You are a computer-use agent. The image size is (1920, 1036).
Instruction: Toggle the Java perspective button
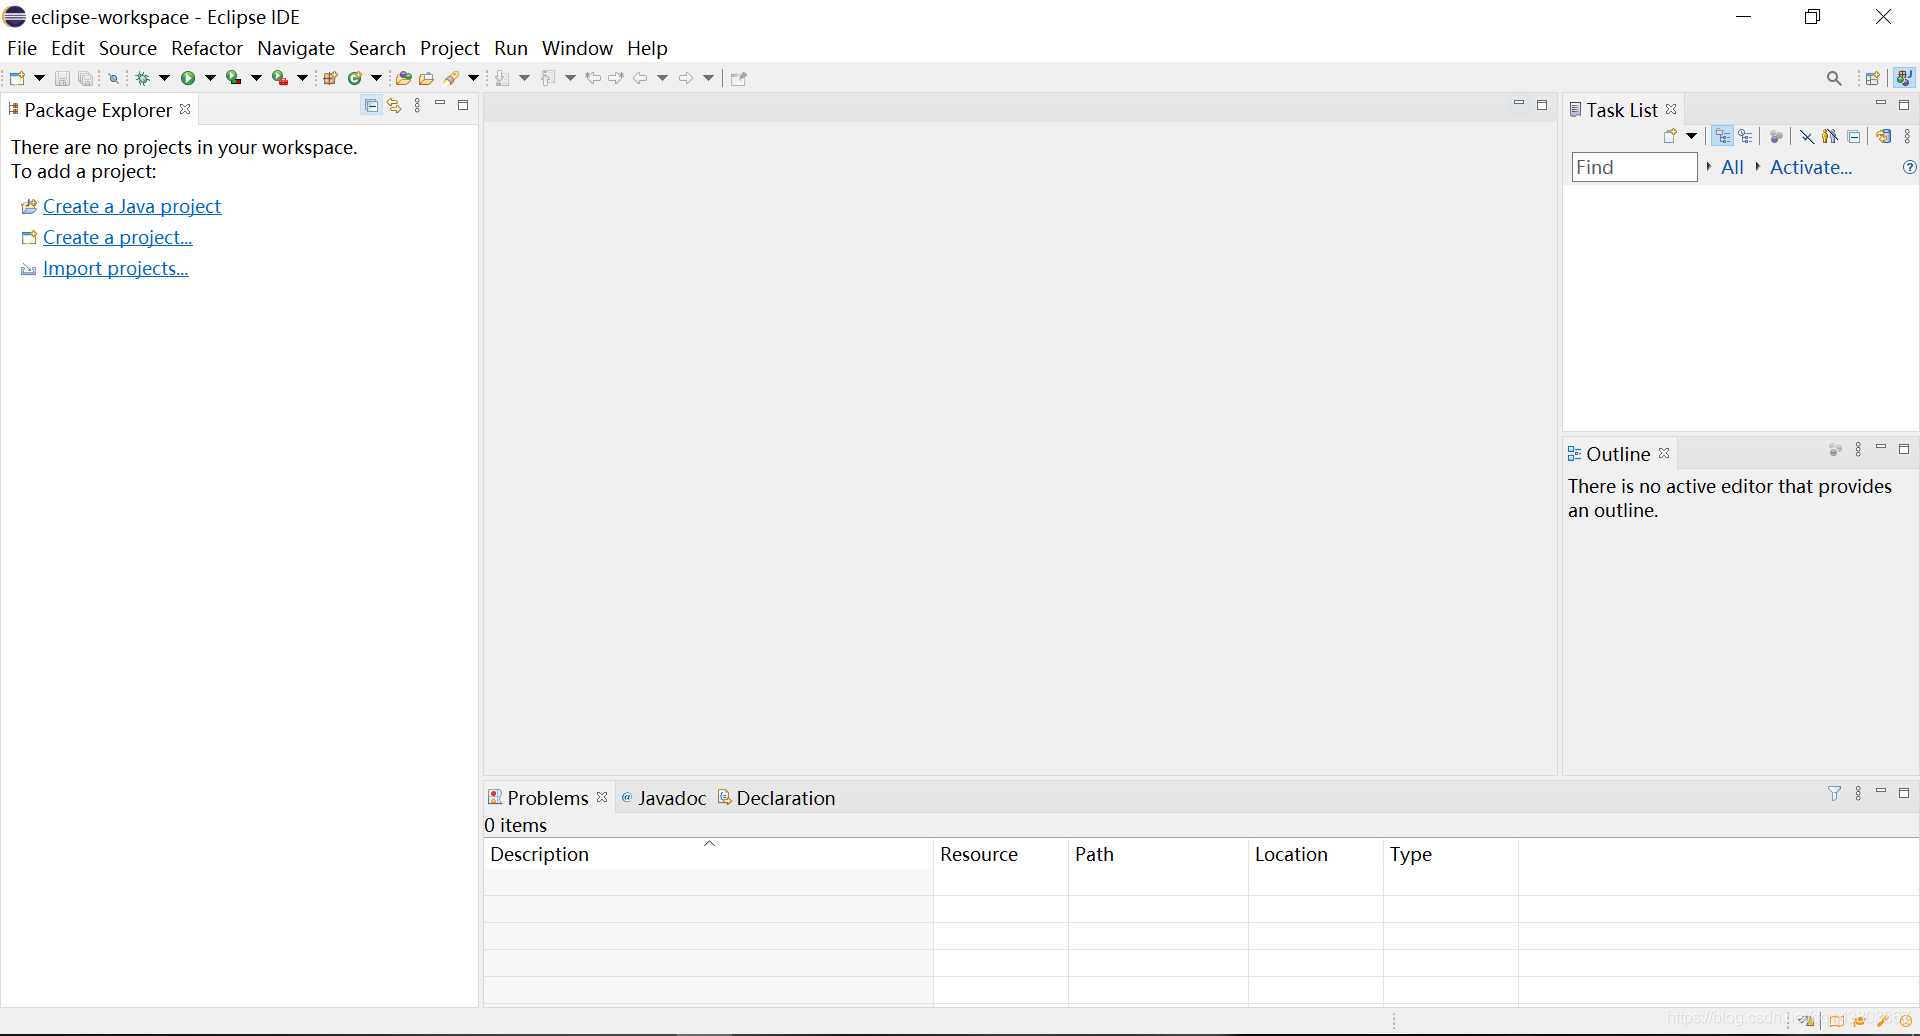pos(1905,78)
